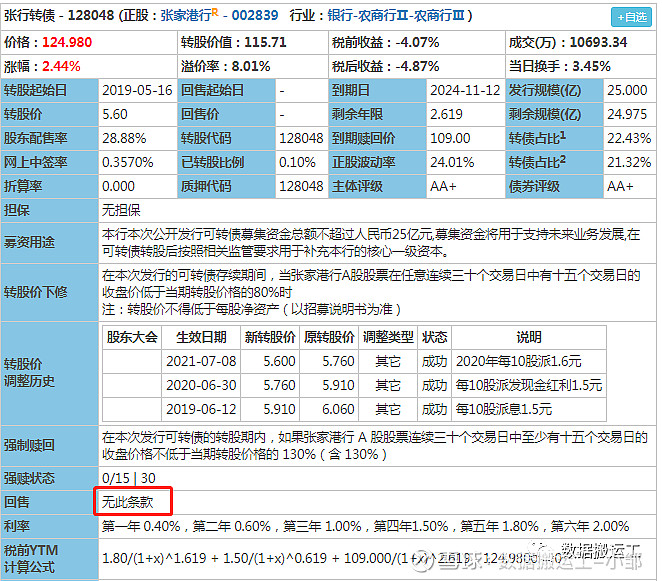Click the 转股价 value 5.60
The width and height of the screenshot is (662, 581).
point(115,114)
